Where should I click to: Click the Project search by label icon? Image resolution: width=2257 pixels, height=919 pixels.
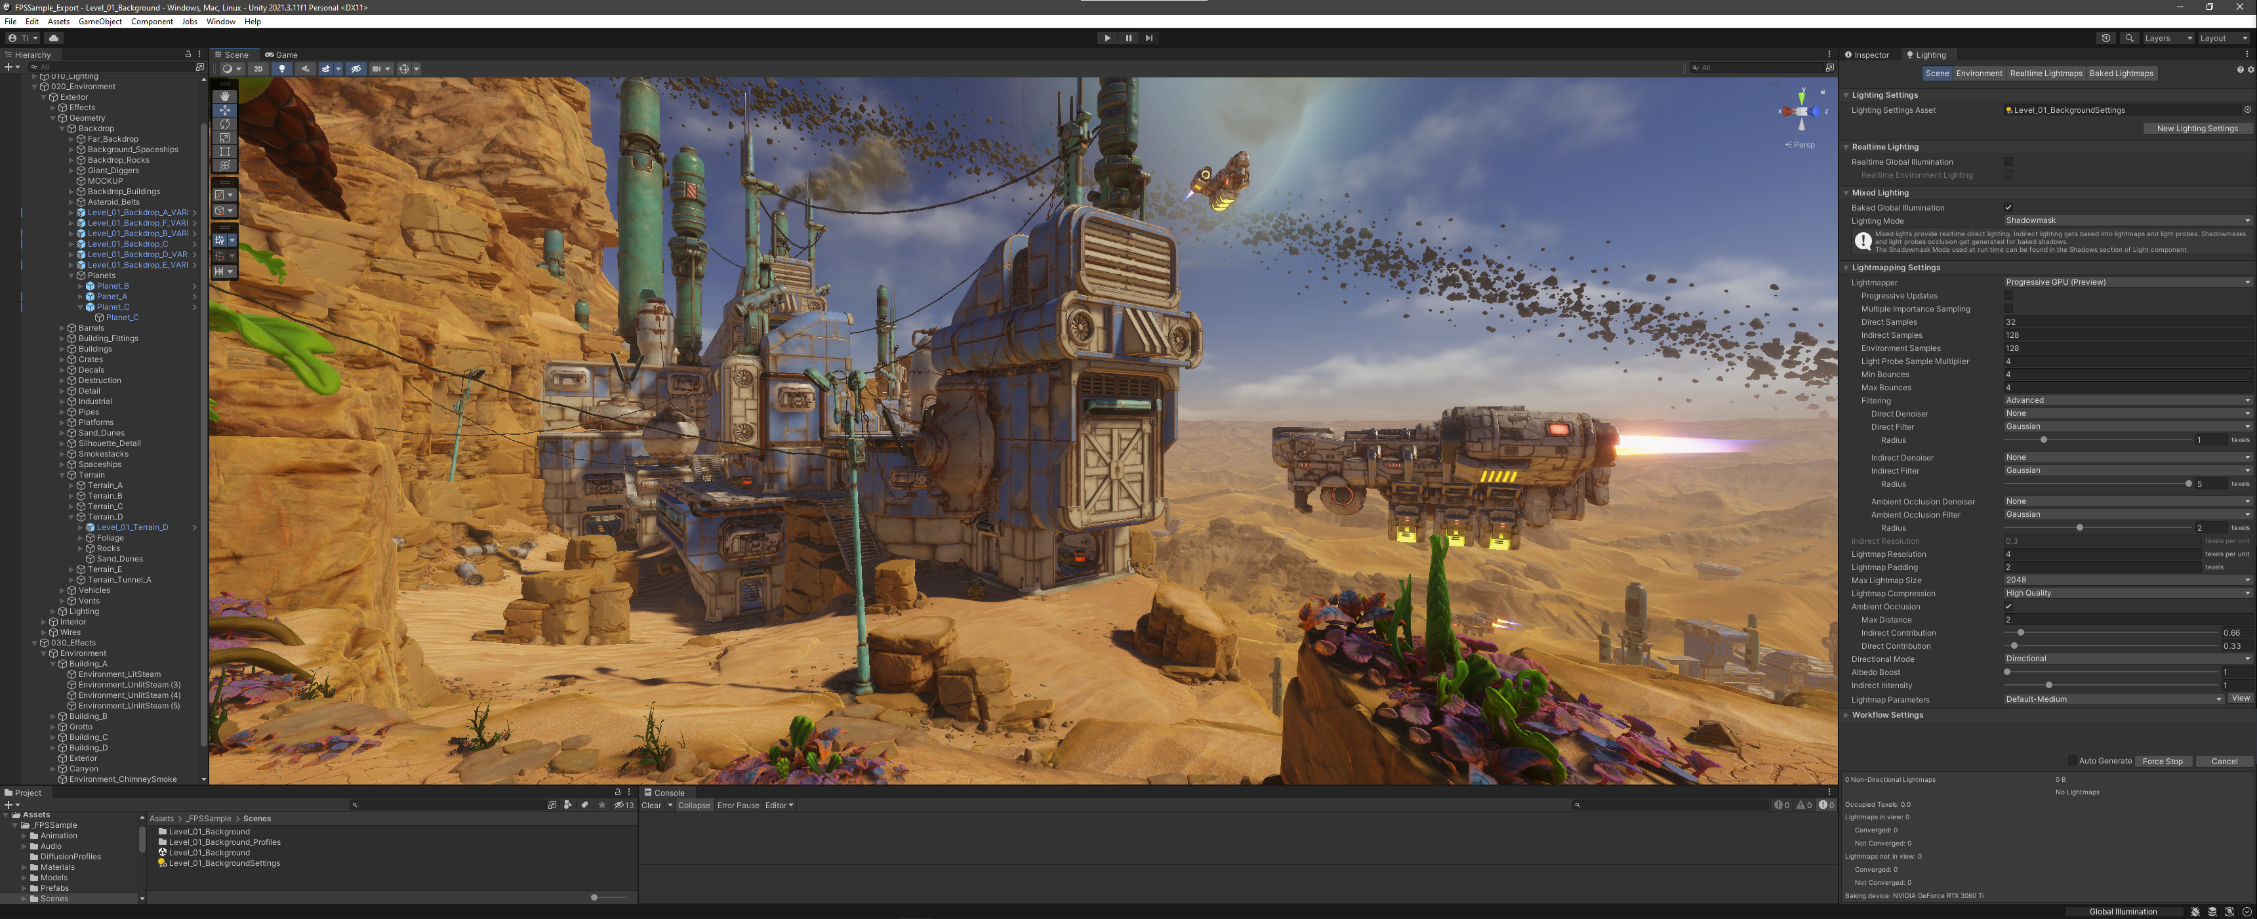585,804
